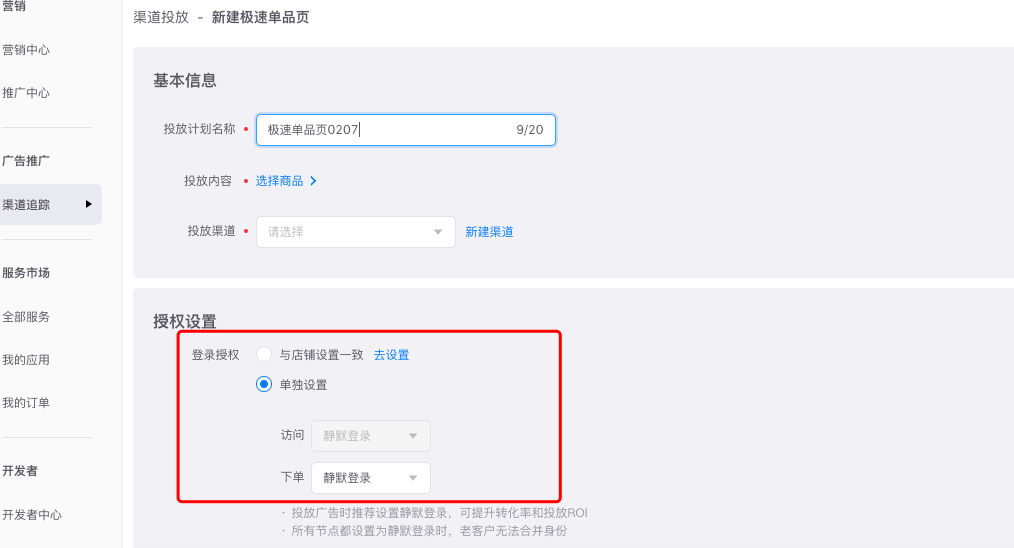Click the 访问 dropdown caret icon
The image size is (1014, 548).
point(413,436)
